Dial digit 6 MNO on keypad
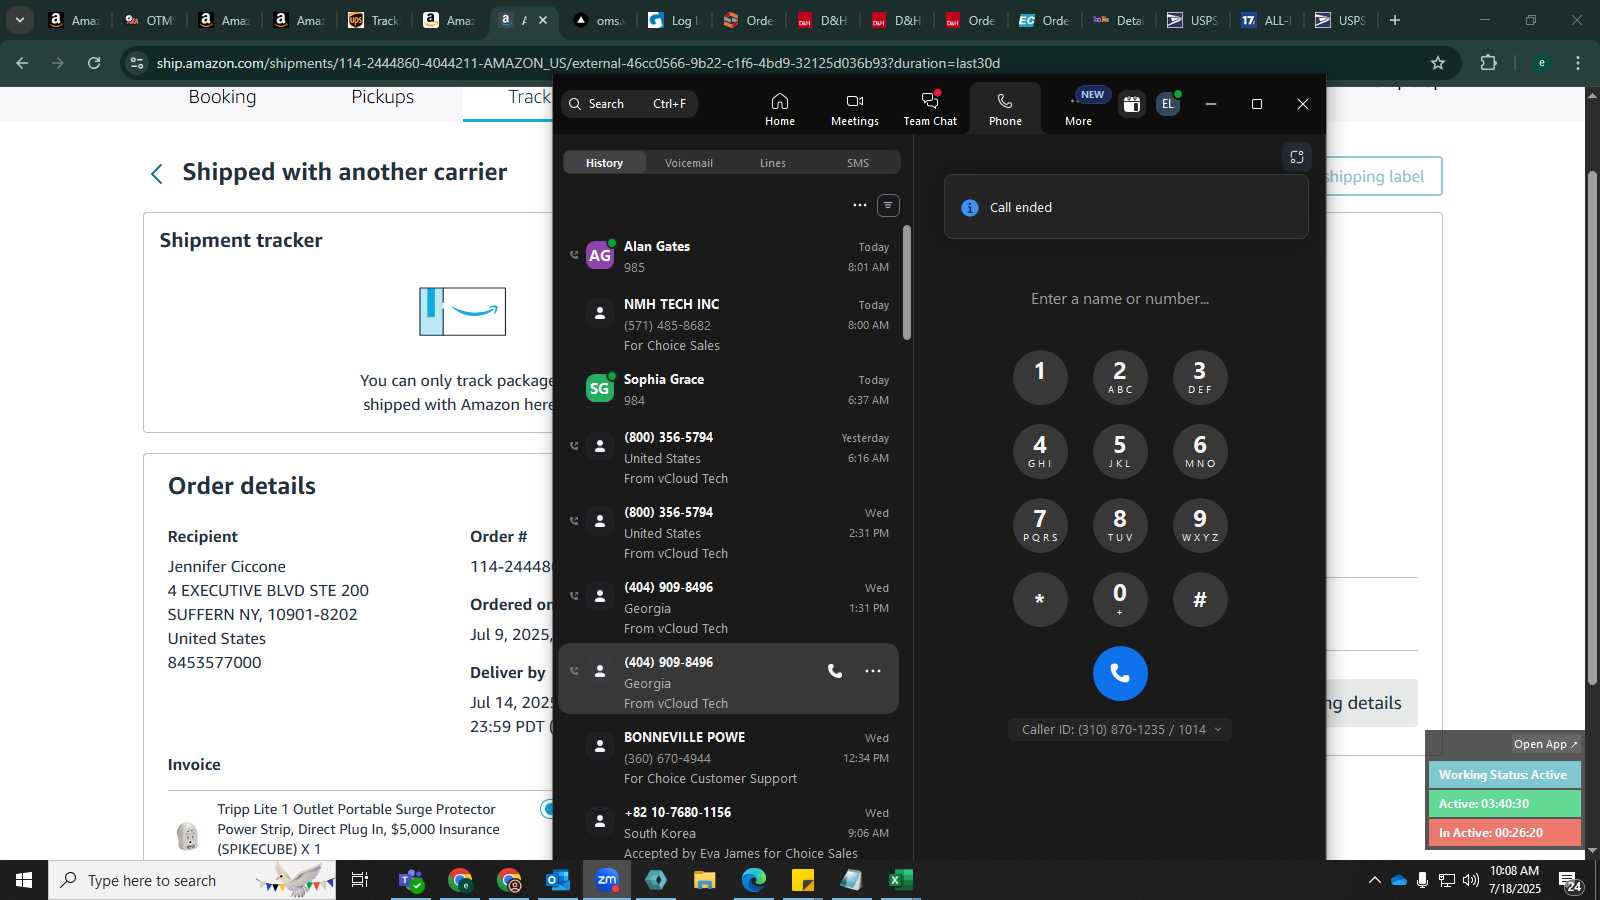This screenshot has height=900, width=1600. [x=1200, y=451]
